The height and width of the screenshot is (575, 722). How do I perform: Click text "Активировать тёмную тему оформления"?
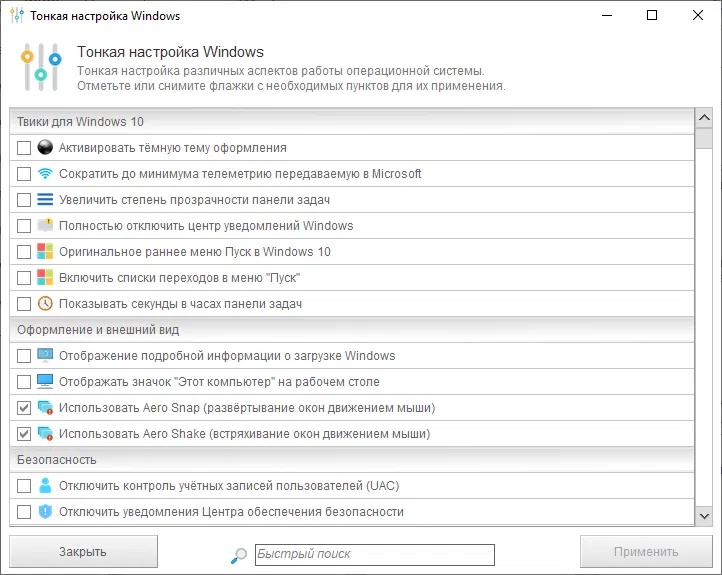coord(173,148)
